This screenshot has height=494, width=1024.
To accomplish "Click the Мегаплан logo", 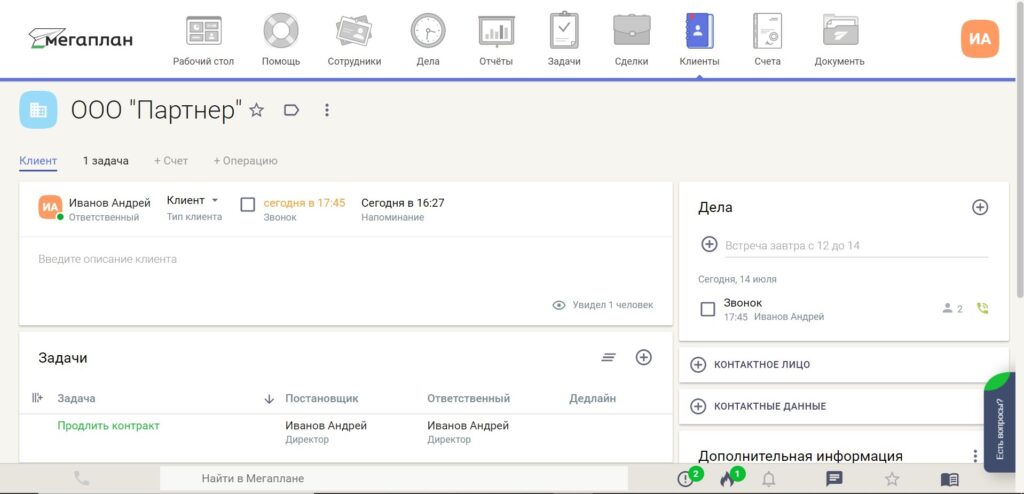I will point(80,39).
